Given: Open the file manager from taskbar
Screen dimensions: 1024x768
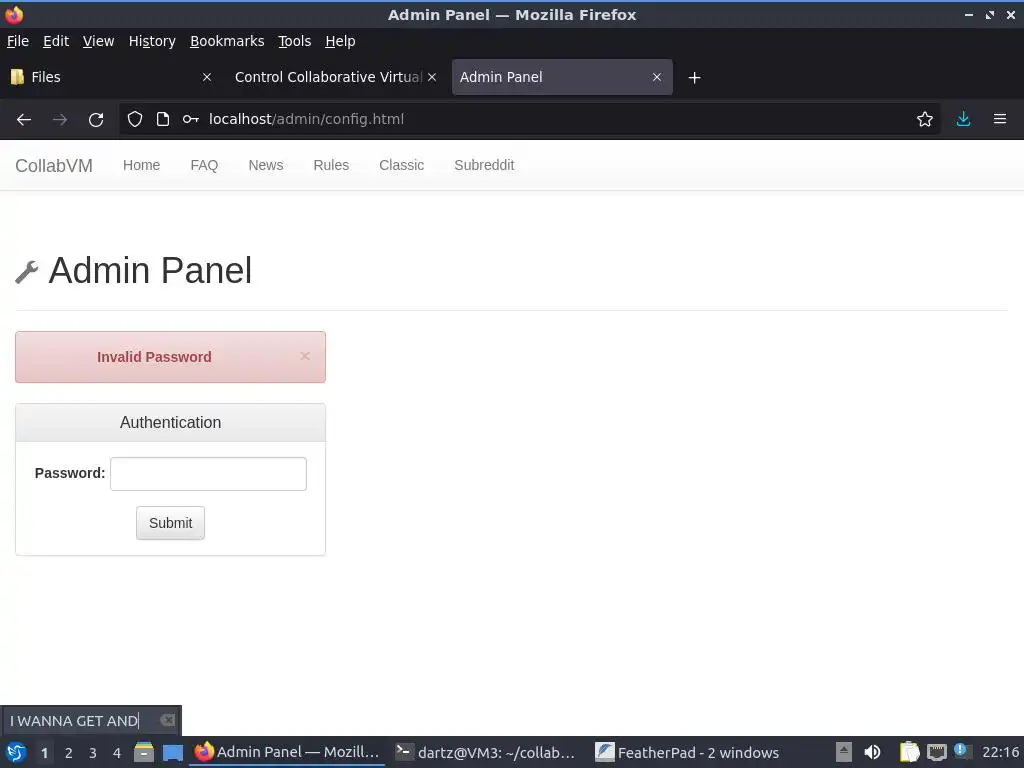Looking at the screenshot, I should tap(143, 752).
